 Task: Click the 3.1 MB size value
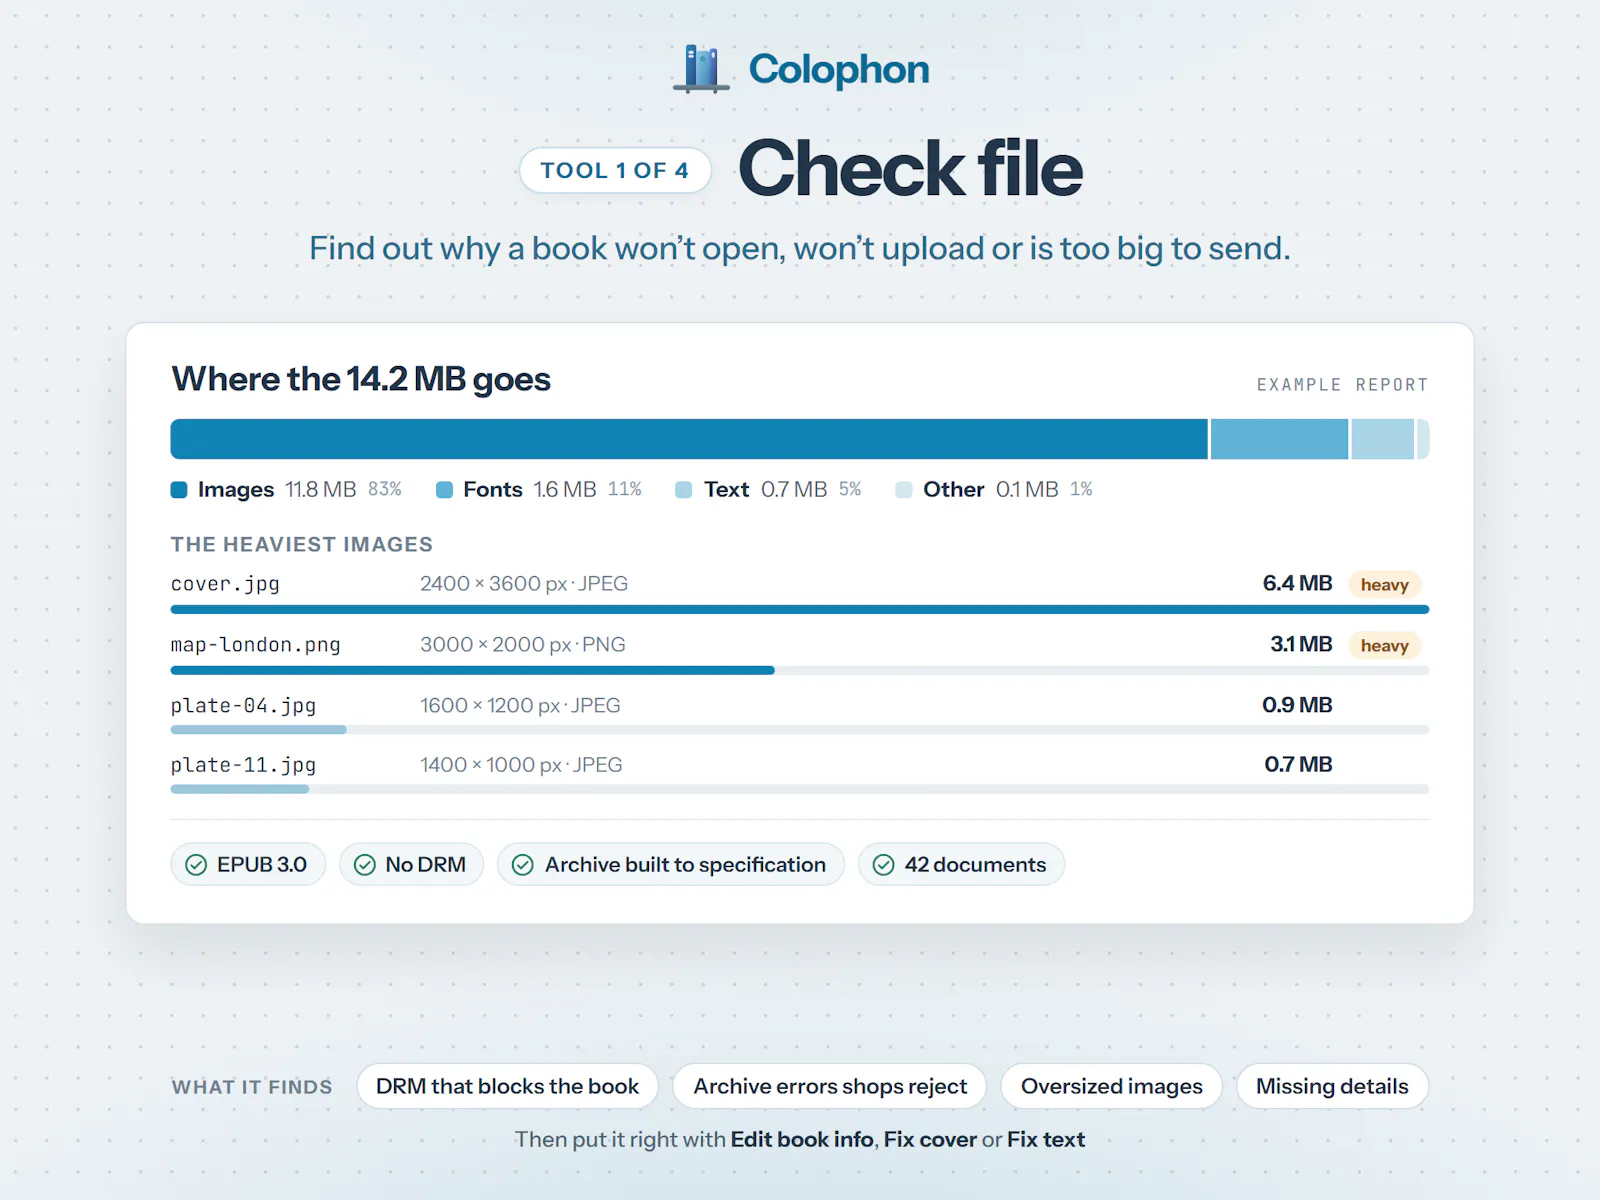pyautogui.click(x=1301, y=644)
